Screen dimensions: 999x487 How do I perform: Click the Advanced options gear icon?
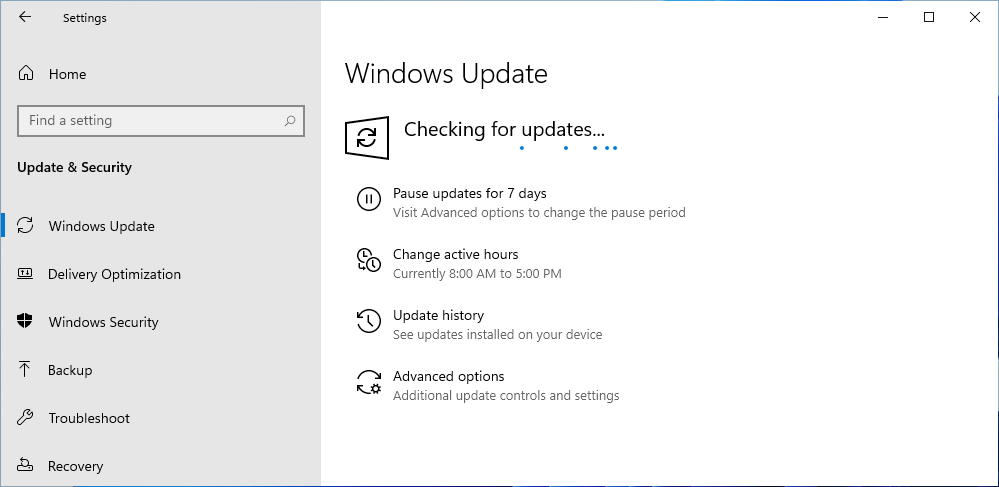click(x=368, y=382)
